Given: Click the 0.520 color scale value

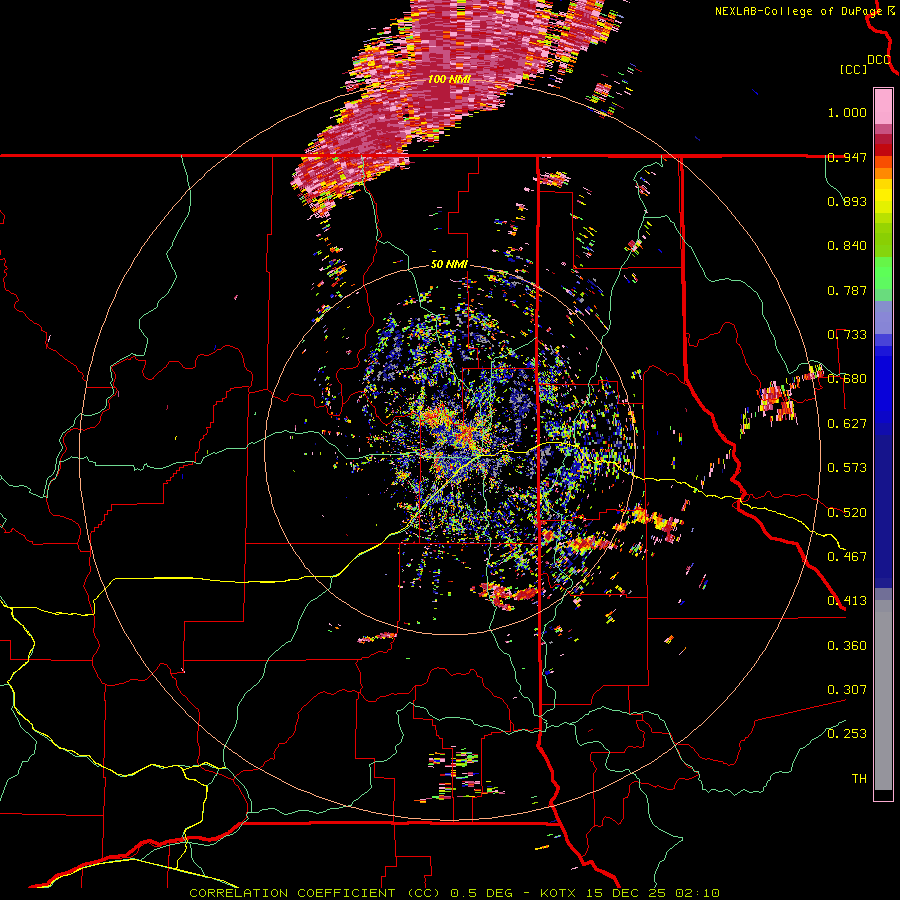Looking at the screenshot, I should click(847, 513).
